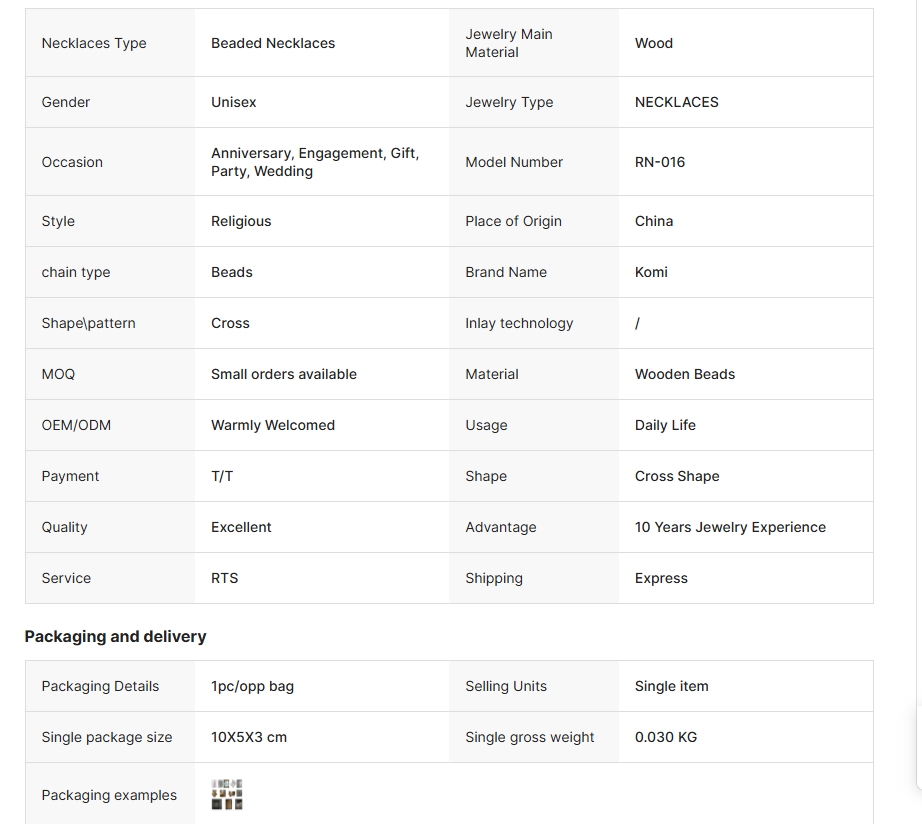Open the Packaging examples thumbnail image
922x824 pixels.
[227, 794]
